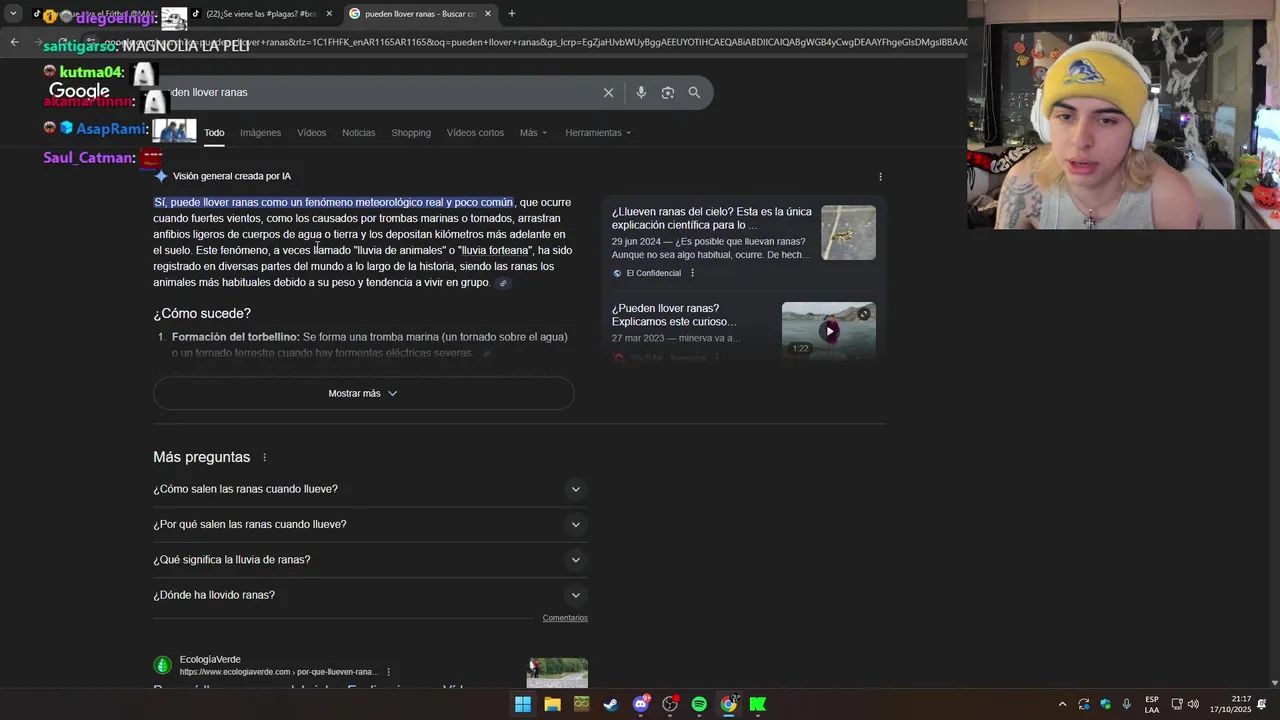Screen dimensions: 1280x720
Task: Click the EcologíaVerde result thumbnail
Action: point(557,672)
